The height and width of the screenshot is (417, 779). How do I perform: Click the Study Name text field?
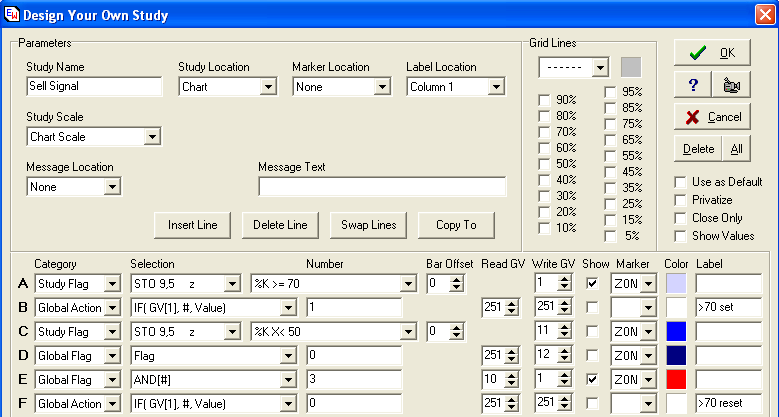[x=94, y=87]
